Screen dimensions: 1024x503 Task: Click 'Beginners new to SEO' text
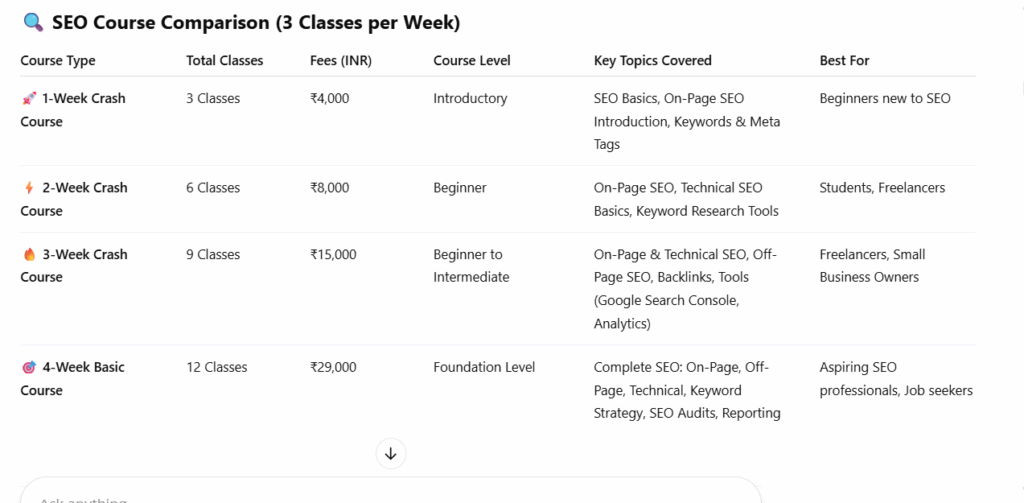pyautogui.click(x=885, y=99)
